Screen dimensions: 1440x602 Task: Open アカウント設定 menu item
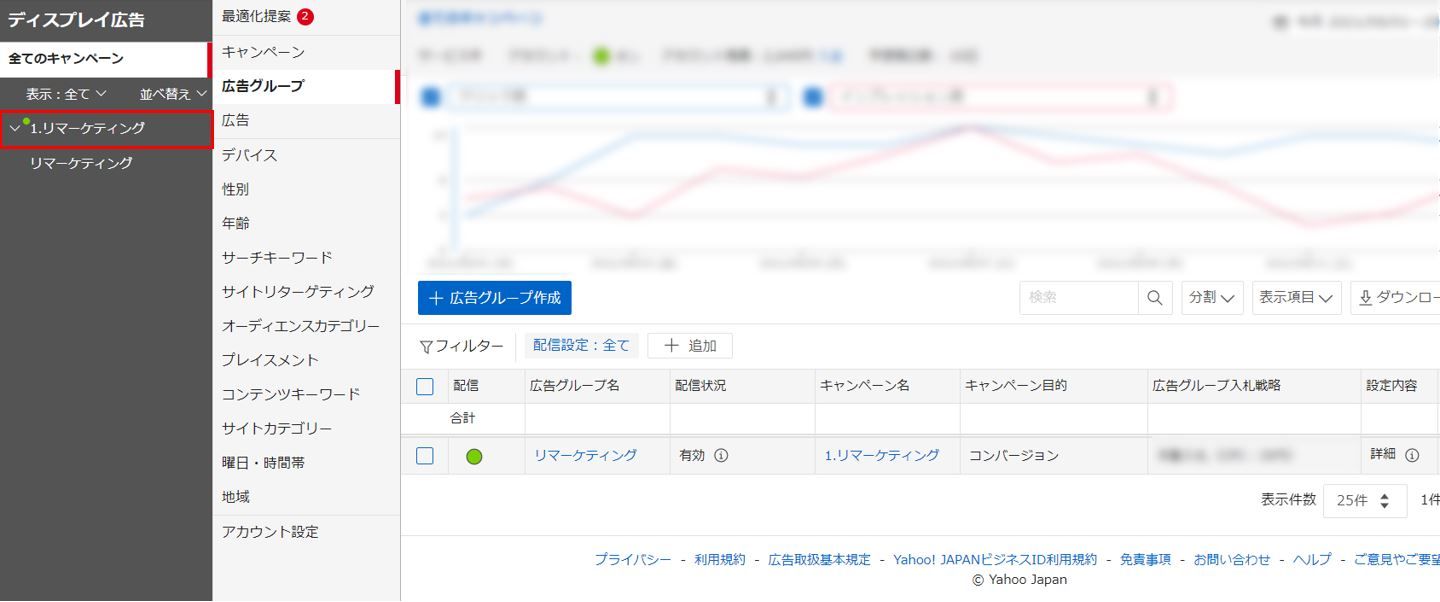(270, 532)
